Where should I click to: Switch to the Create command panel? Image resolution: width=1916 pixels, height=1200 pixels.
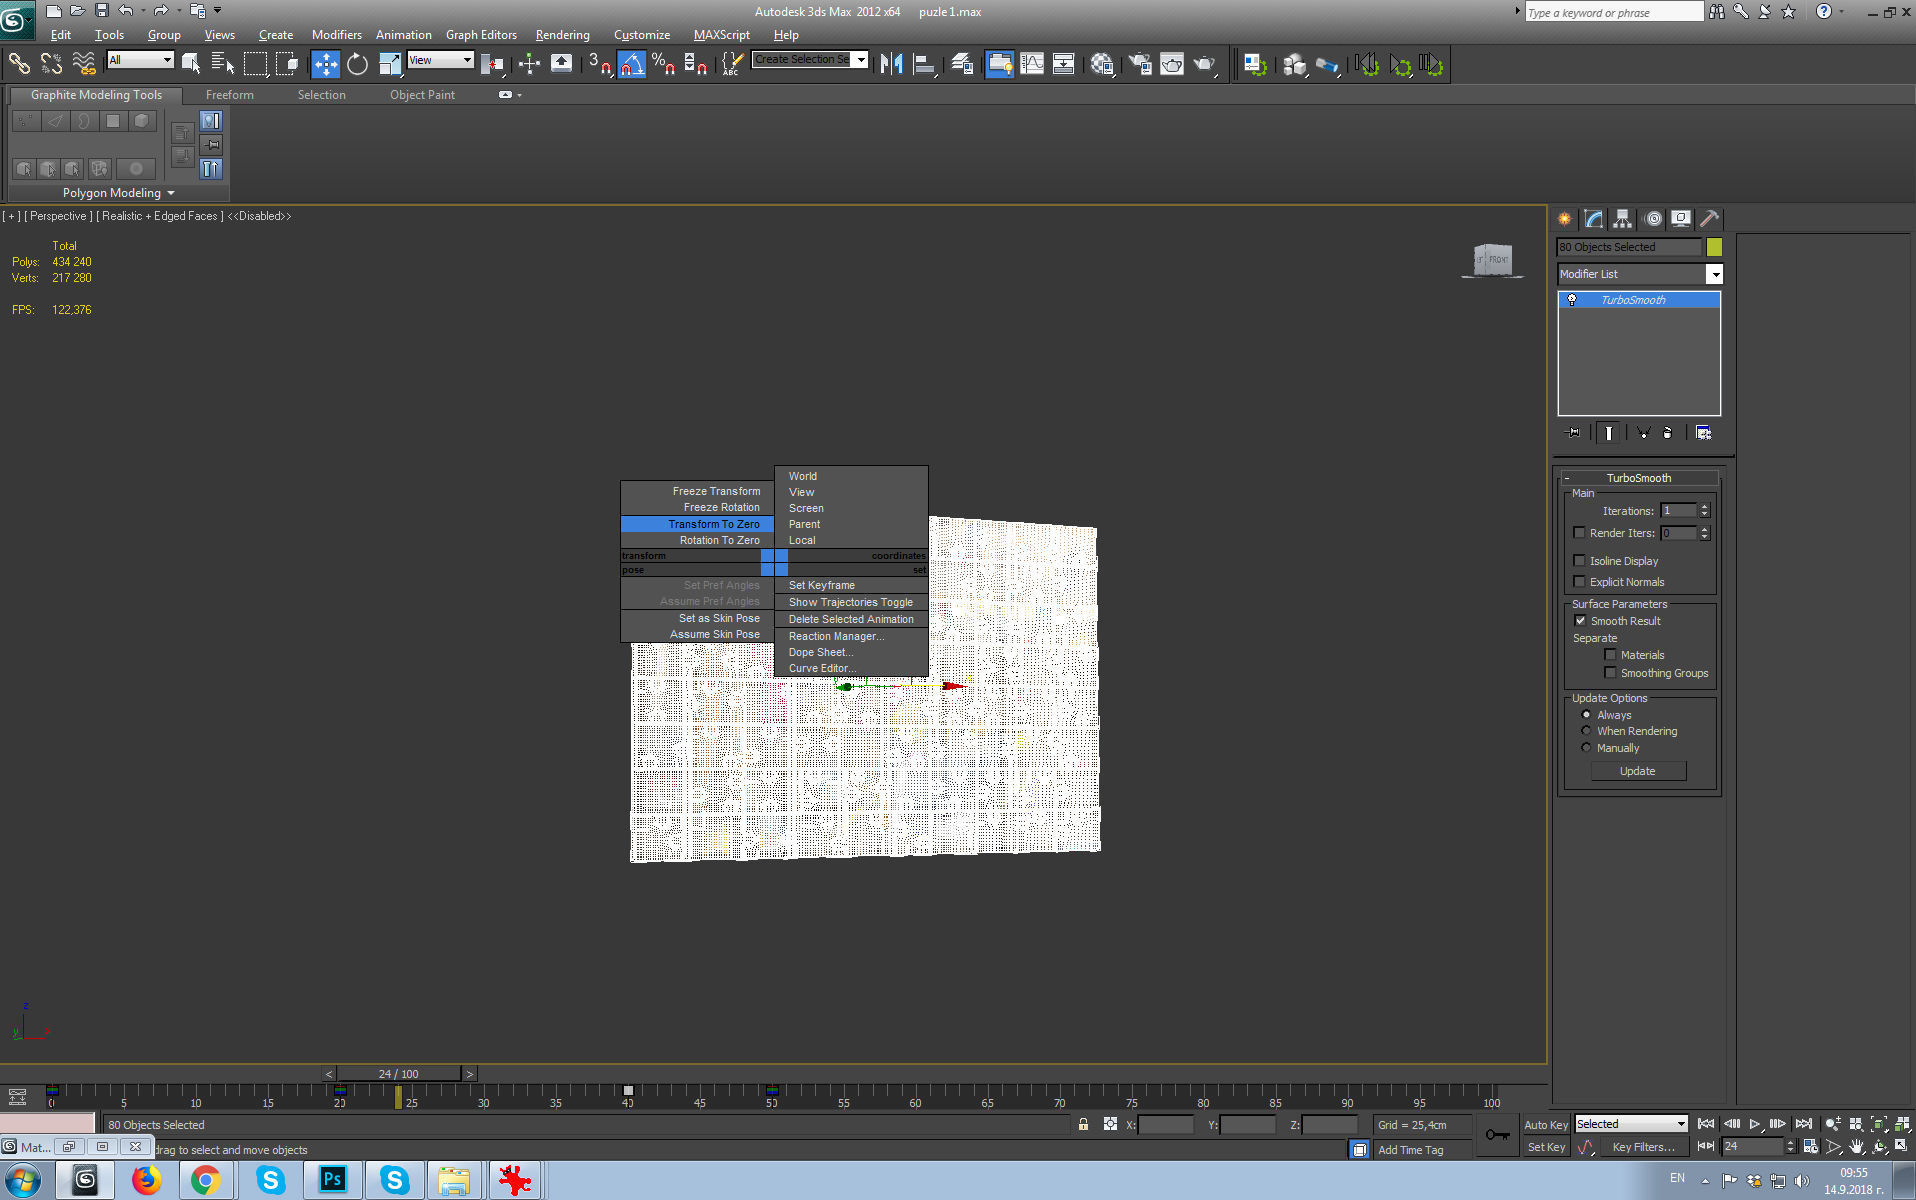tap(1565, 218)
